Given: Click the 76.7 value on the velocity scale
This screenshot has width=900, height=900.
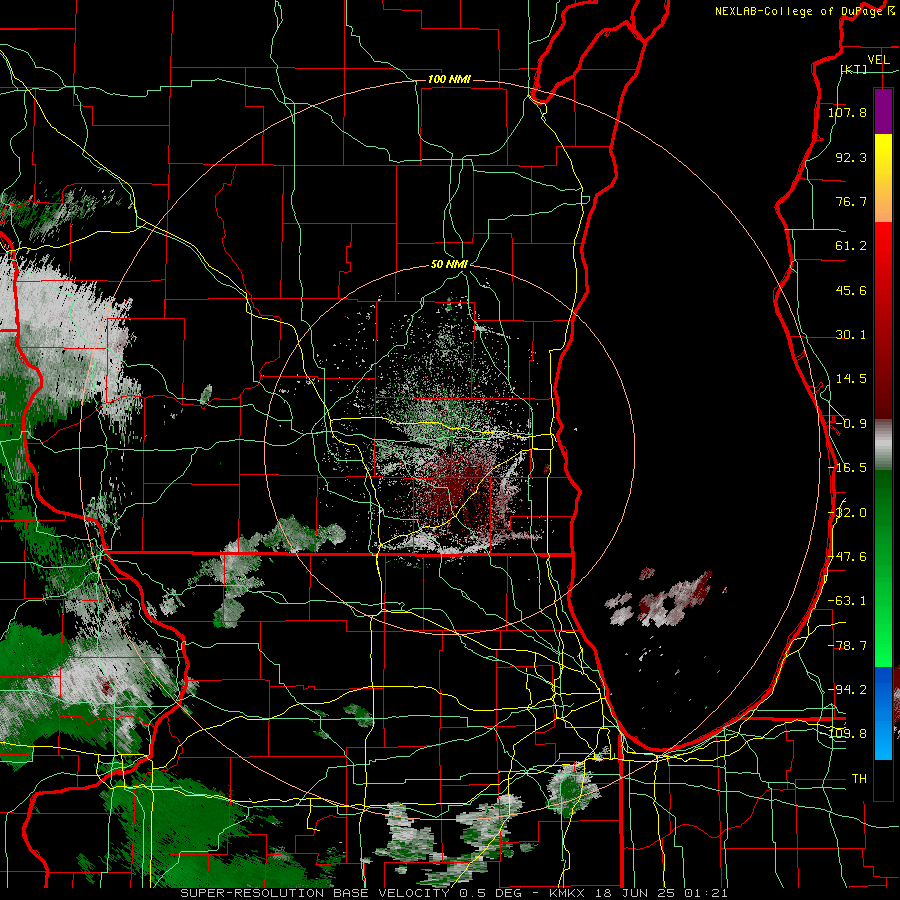Looking at the screenshot, I should [851, 201].
